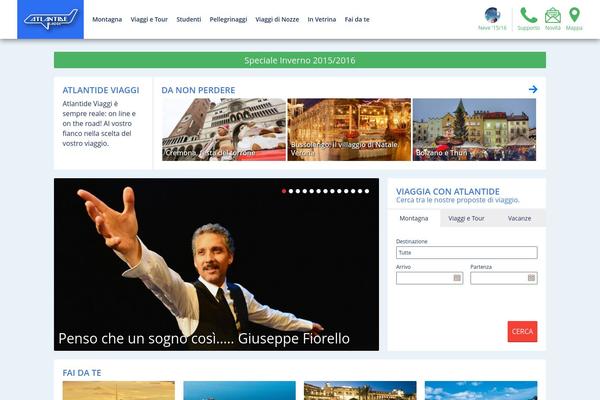600x400 pixels.
Task: Open the Neve '15/16 globe icon
Action: point(492,15)
